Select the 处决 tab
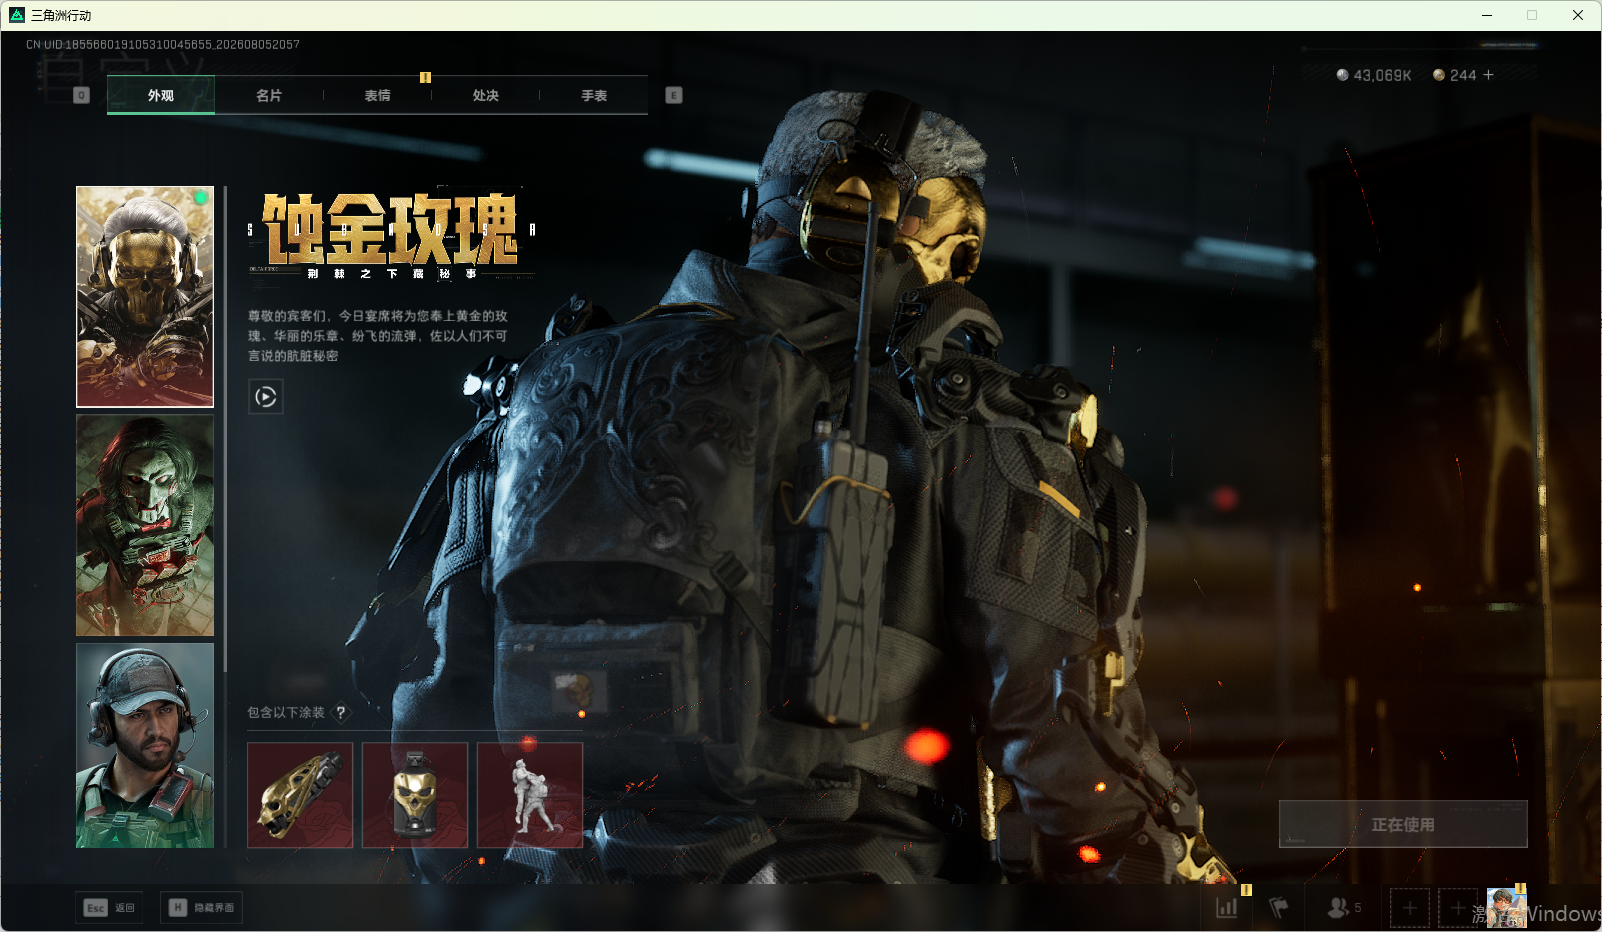 click(486, 96)
